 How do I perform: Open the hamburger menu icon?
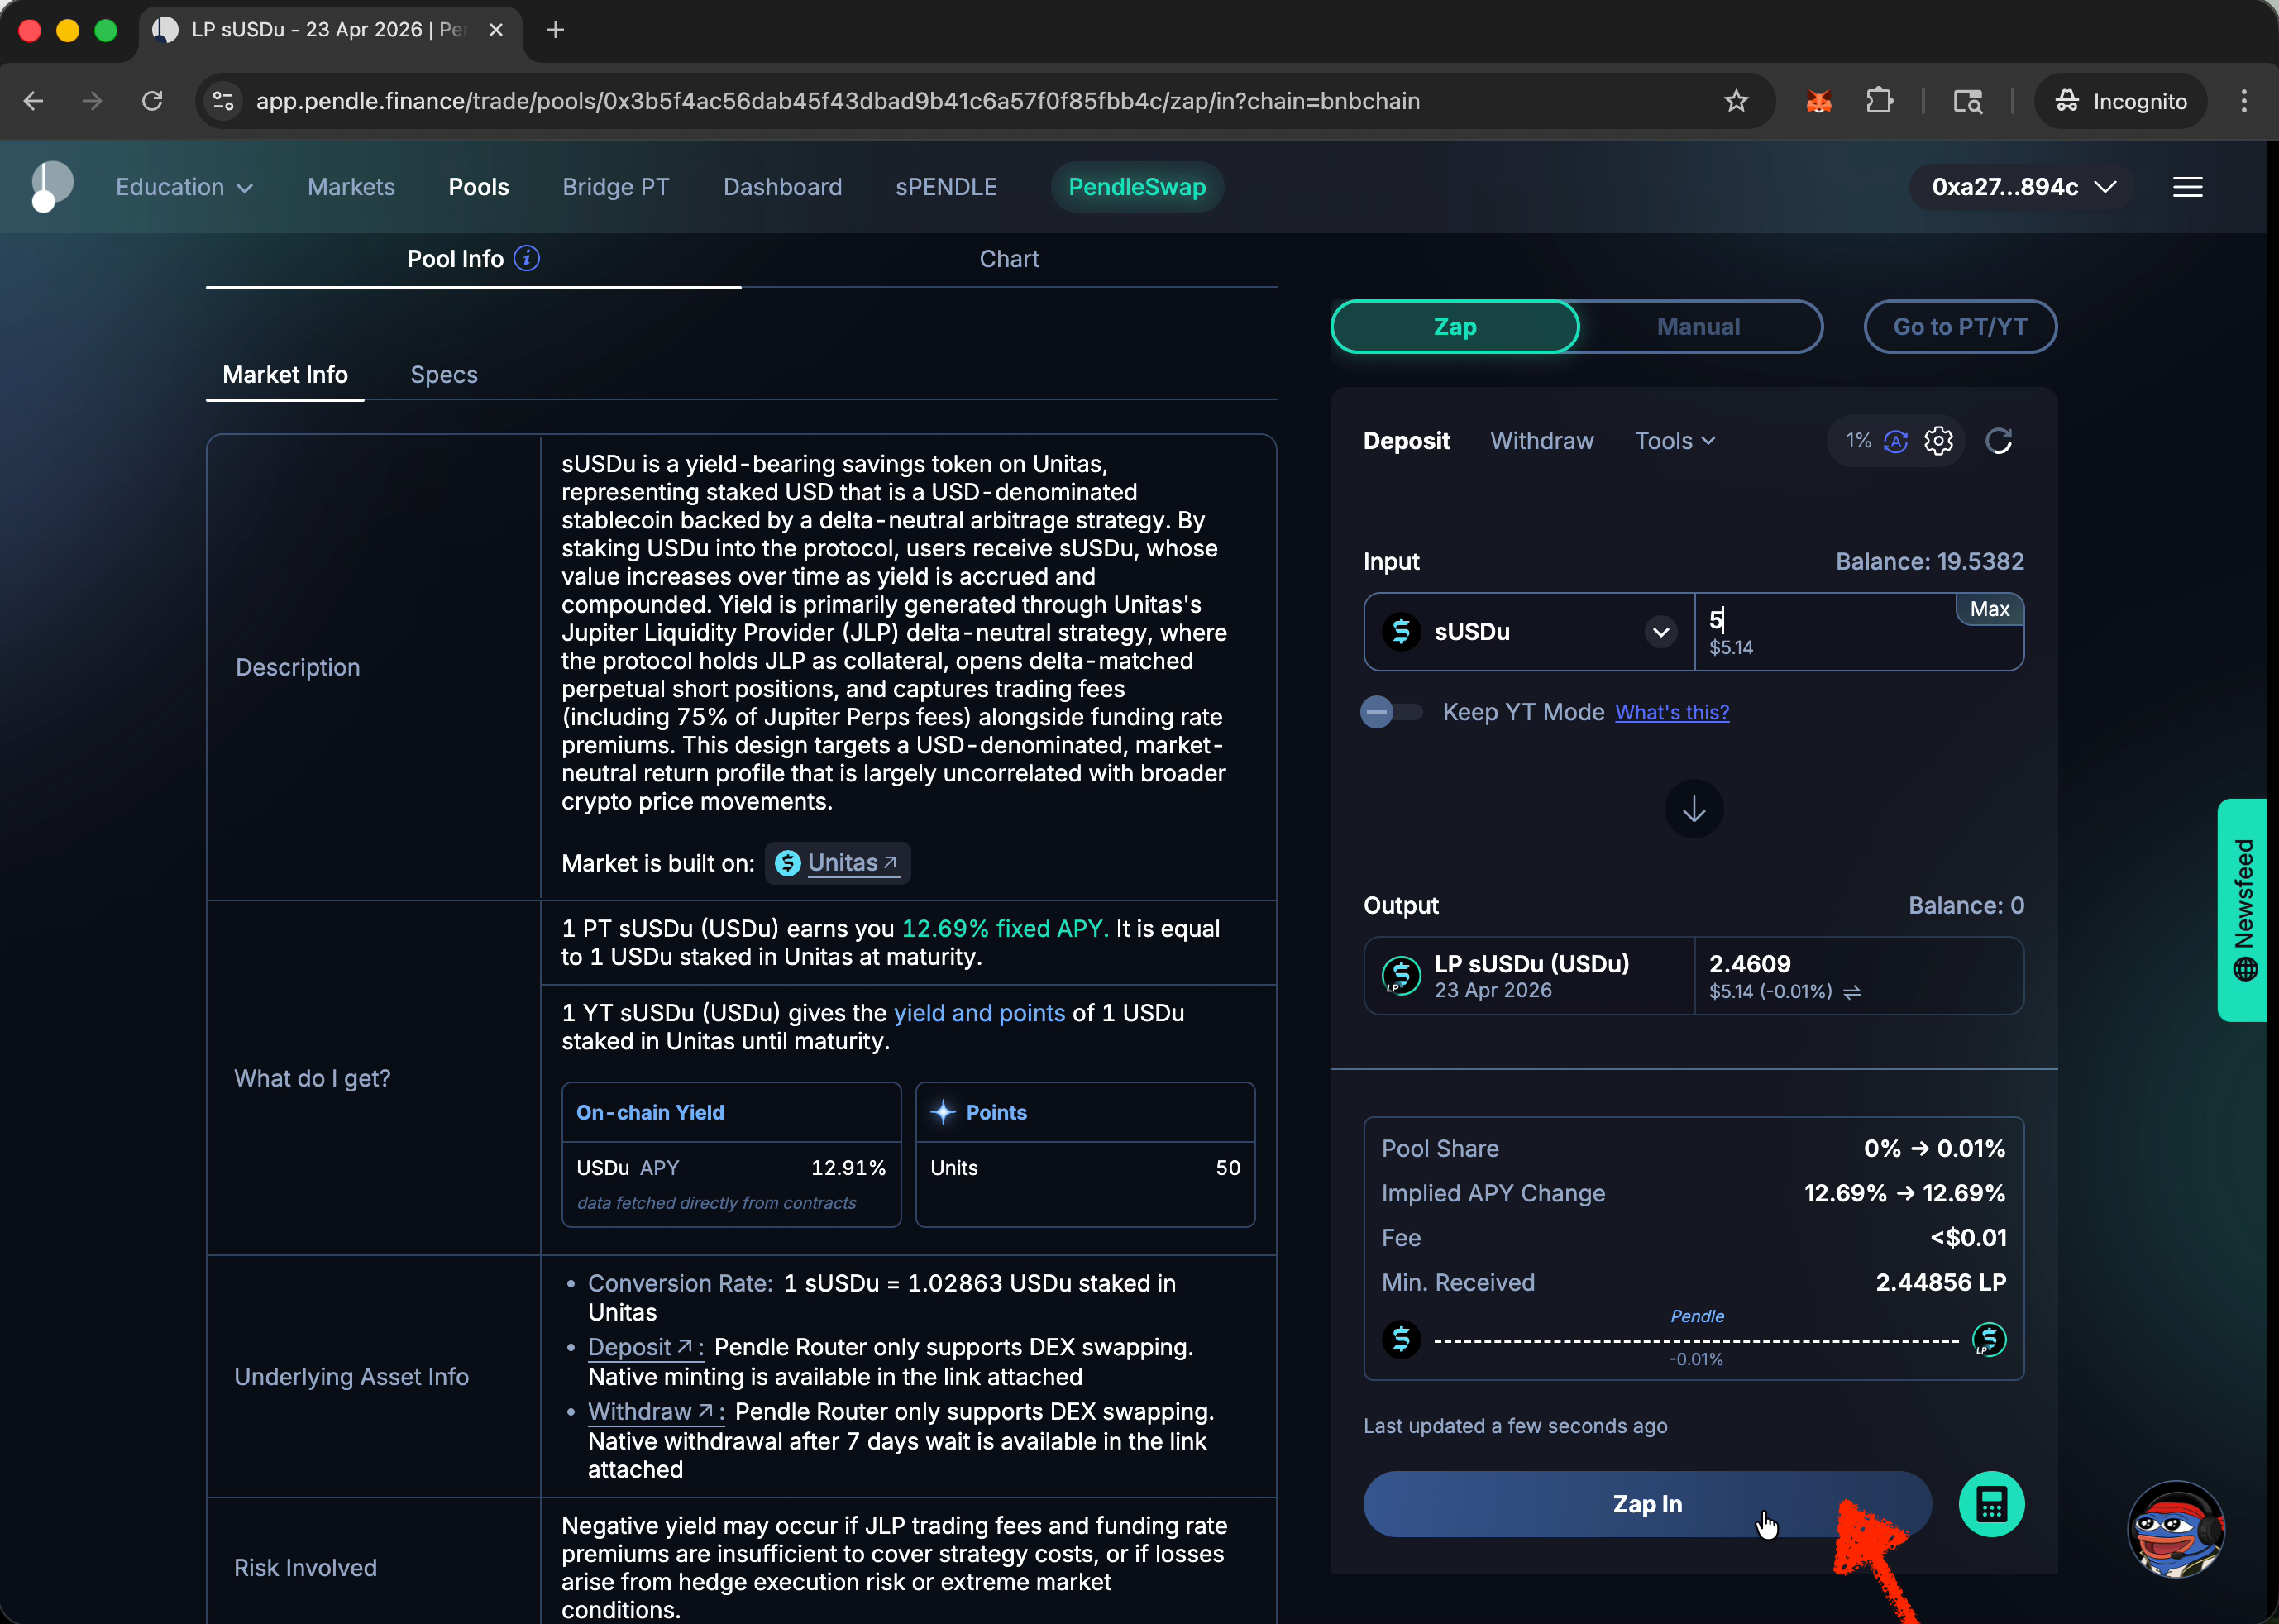coord(2187,187)
